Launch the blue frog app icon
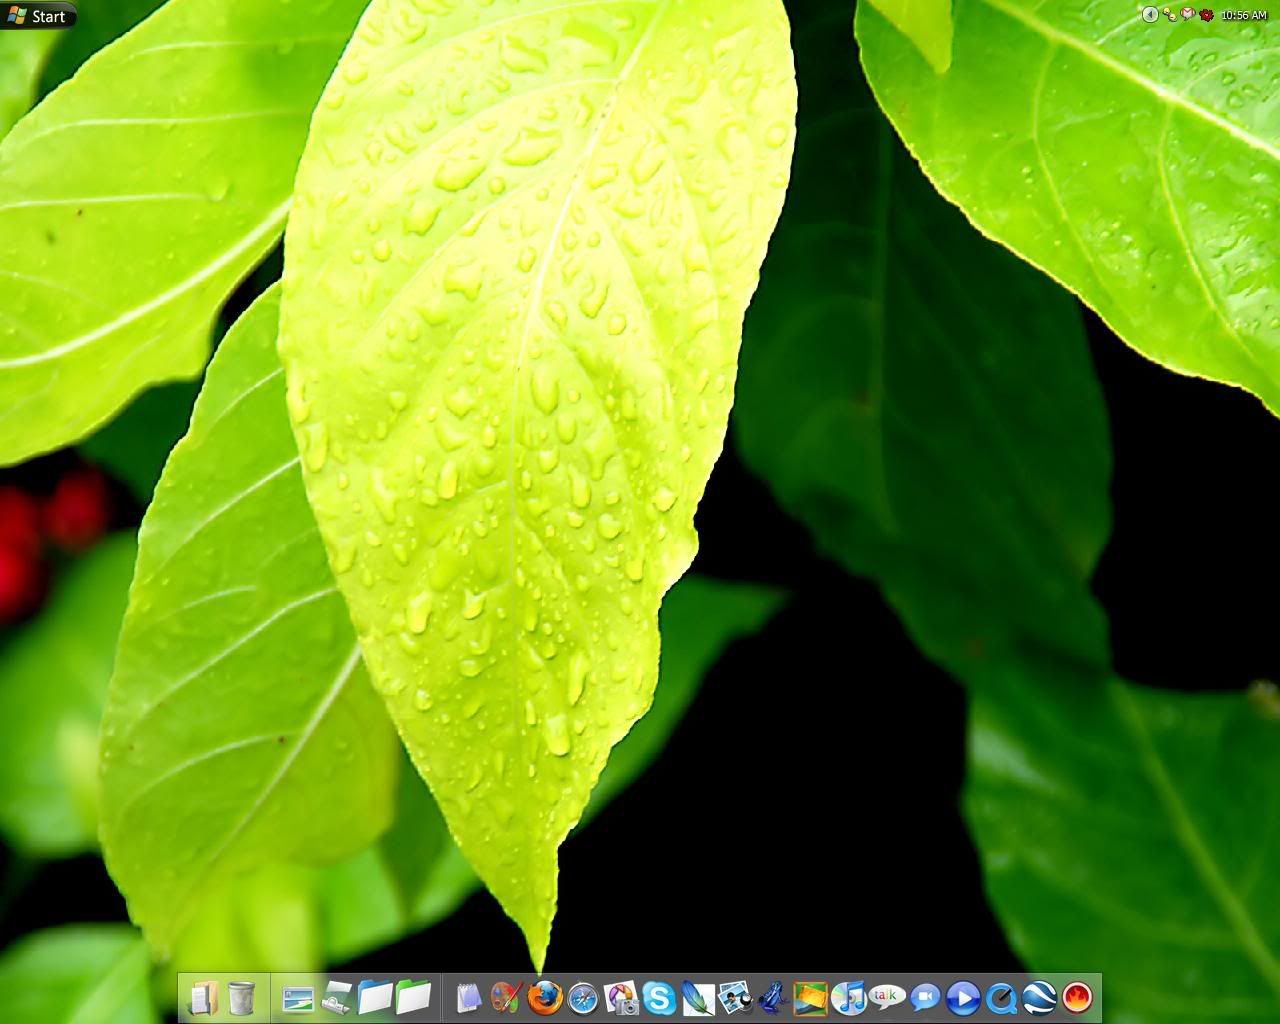The height and width of the screenshot is (1024, 1280). click(x=773, y=997)
